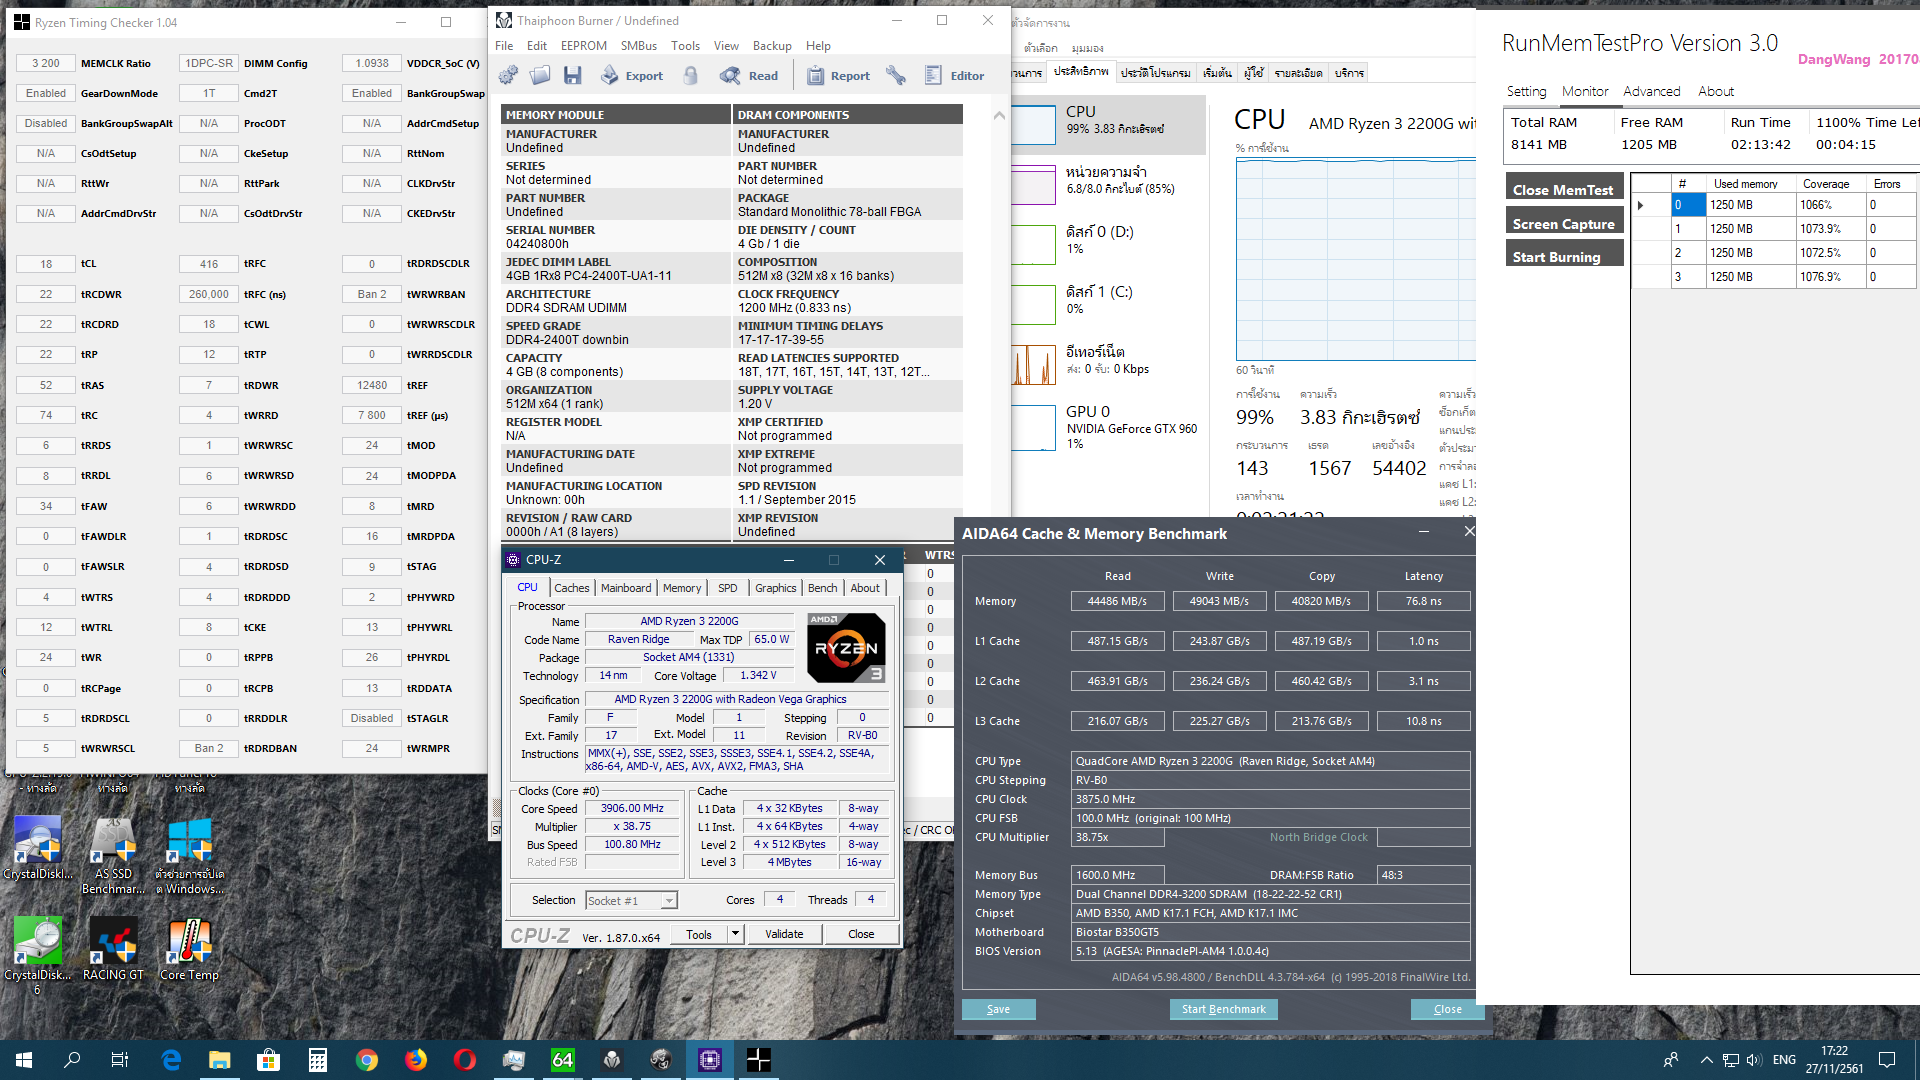The image size is (1920, 1080).
Task: Click the GearDownMode Enabled field in Ryzen Timing Checker
Action: 46,93
